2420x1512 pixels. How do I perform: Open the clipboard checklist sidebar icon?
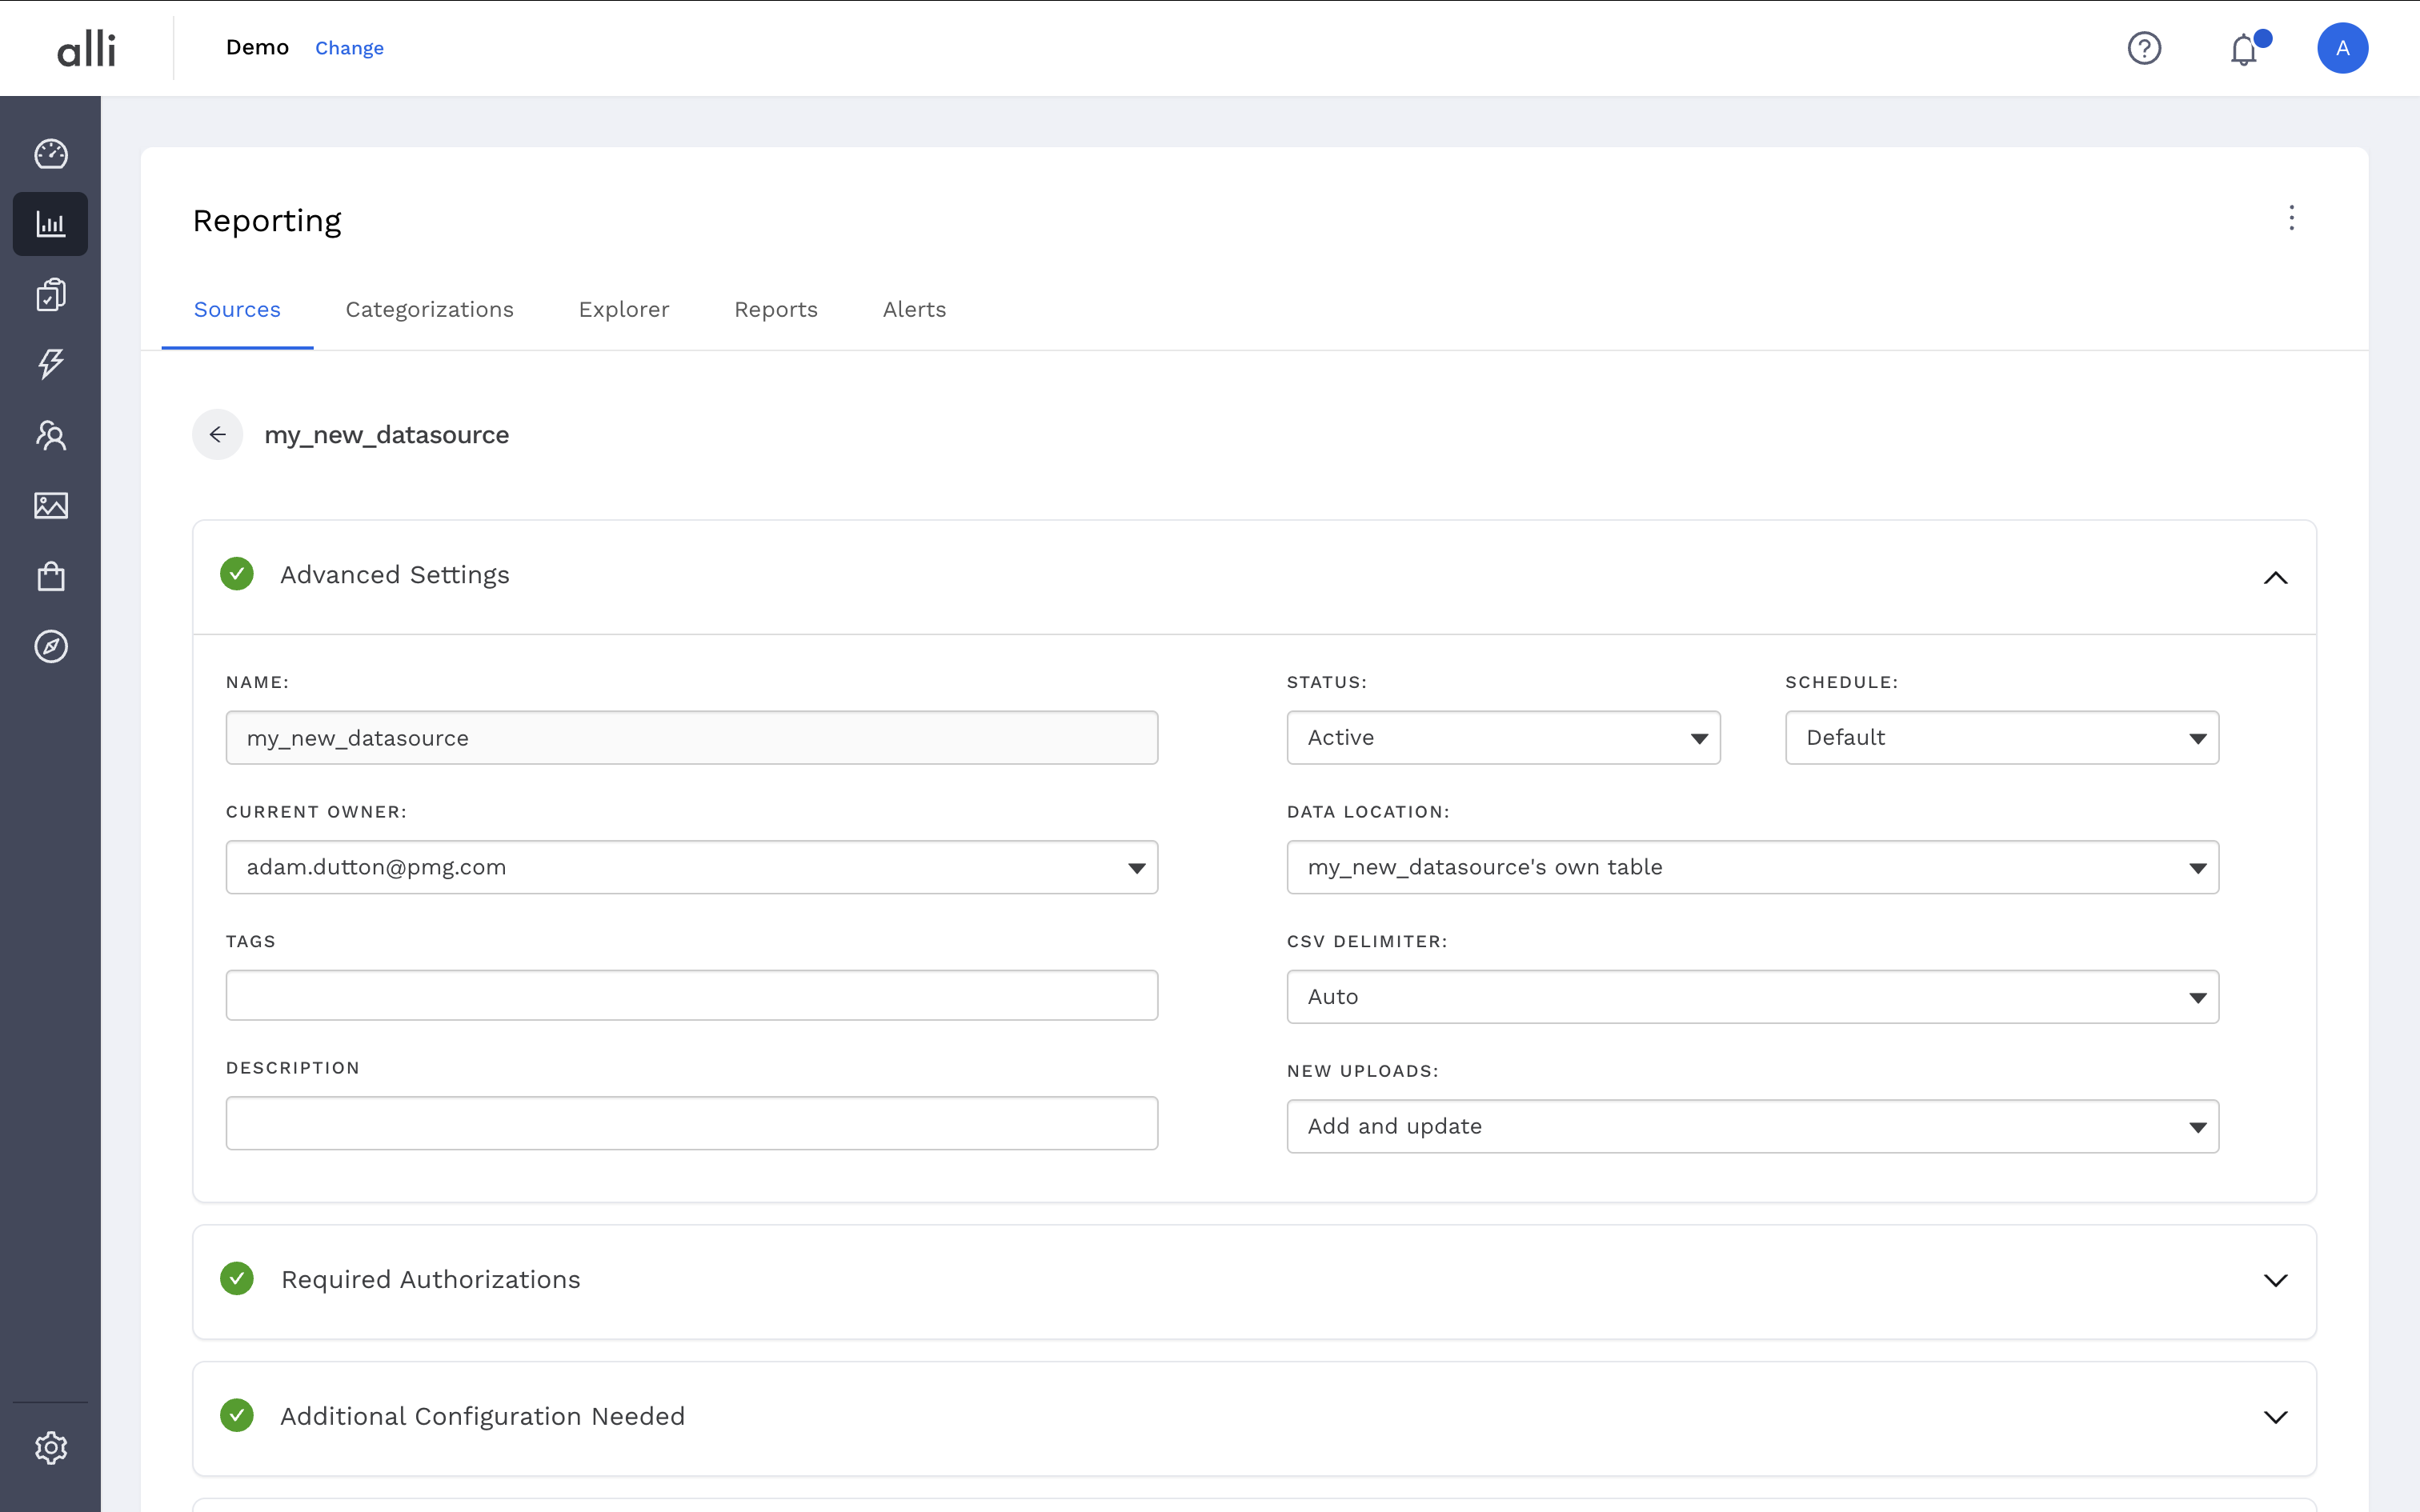51,295
